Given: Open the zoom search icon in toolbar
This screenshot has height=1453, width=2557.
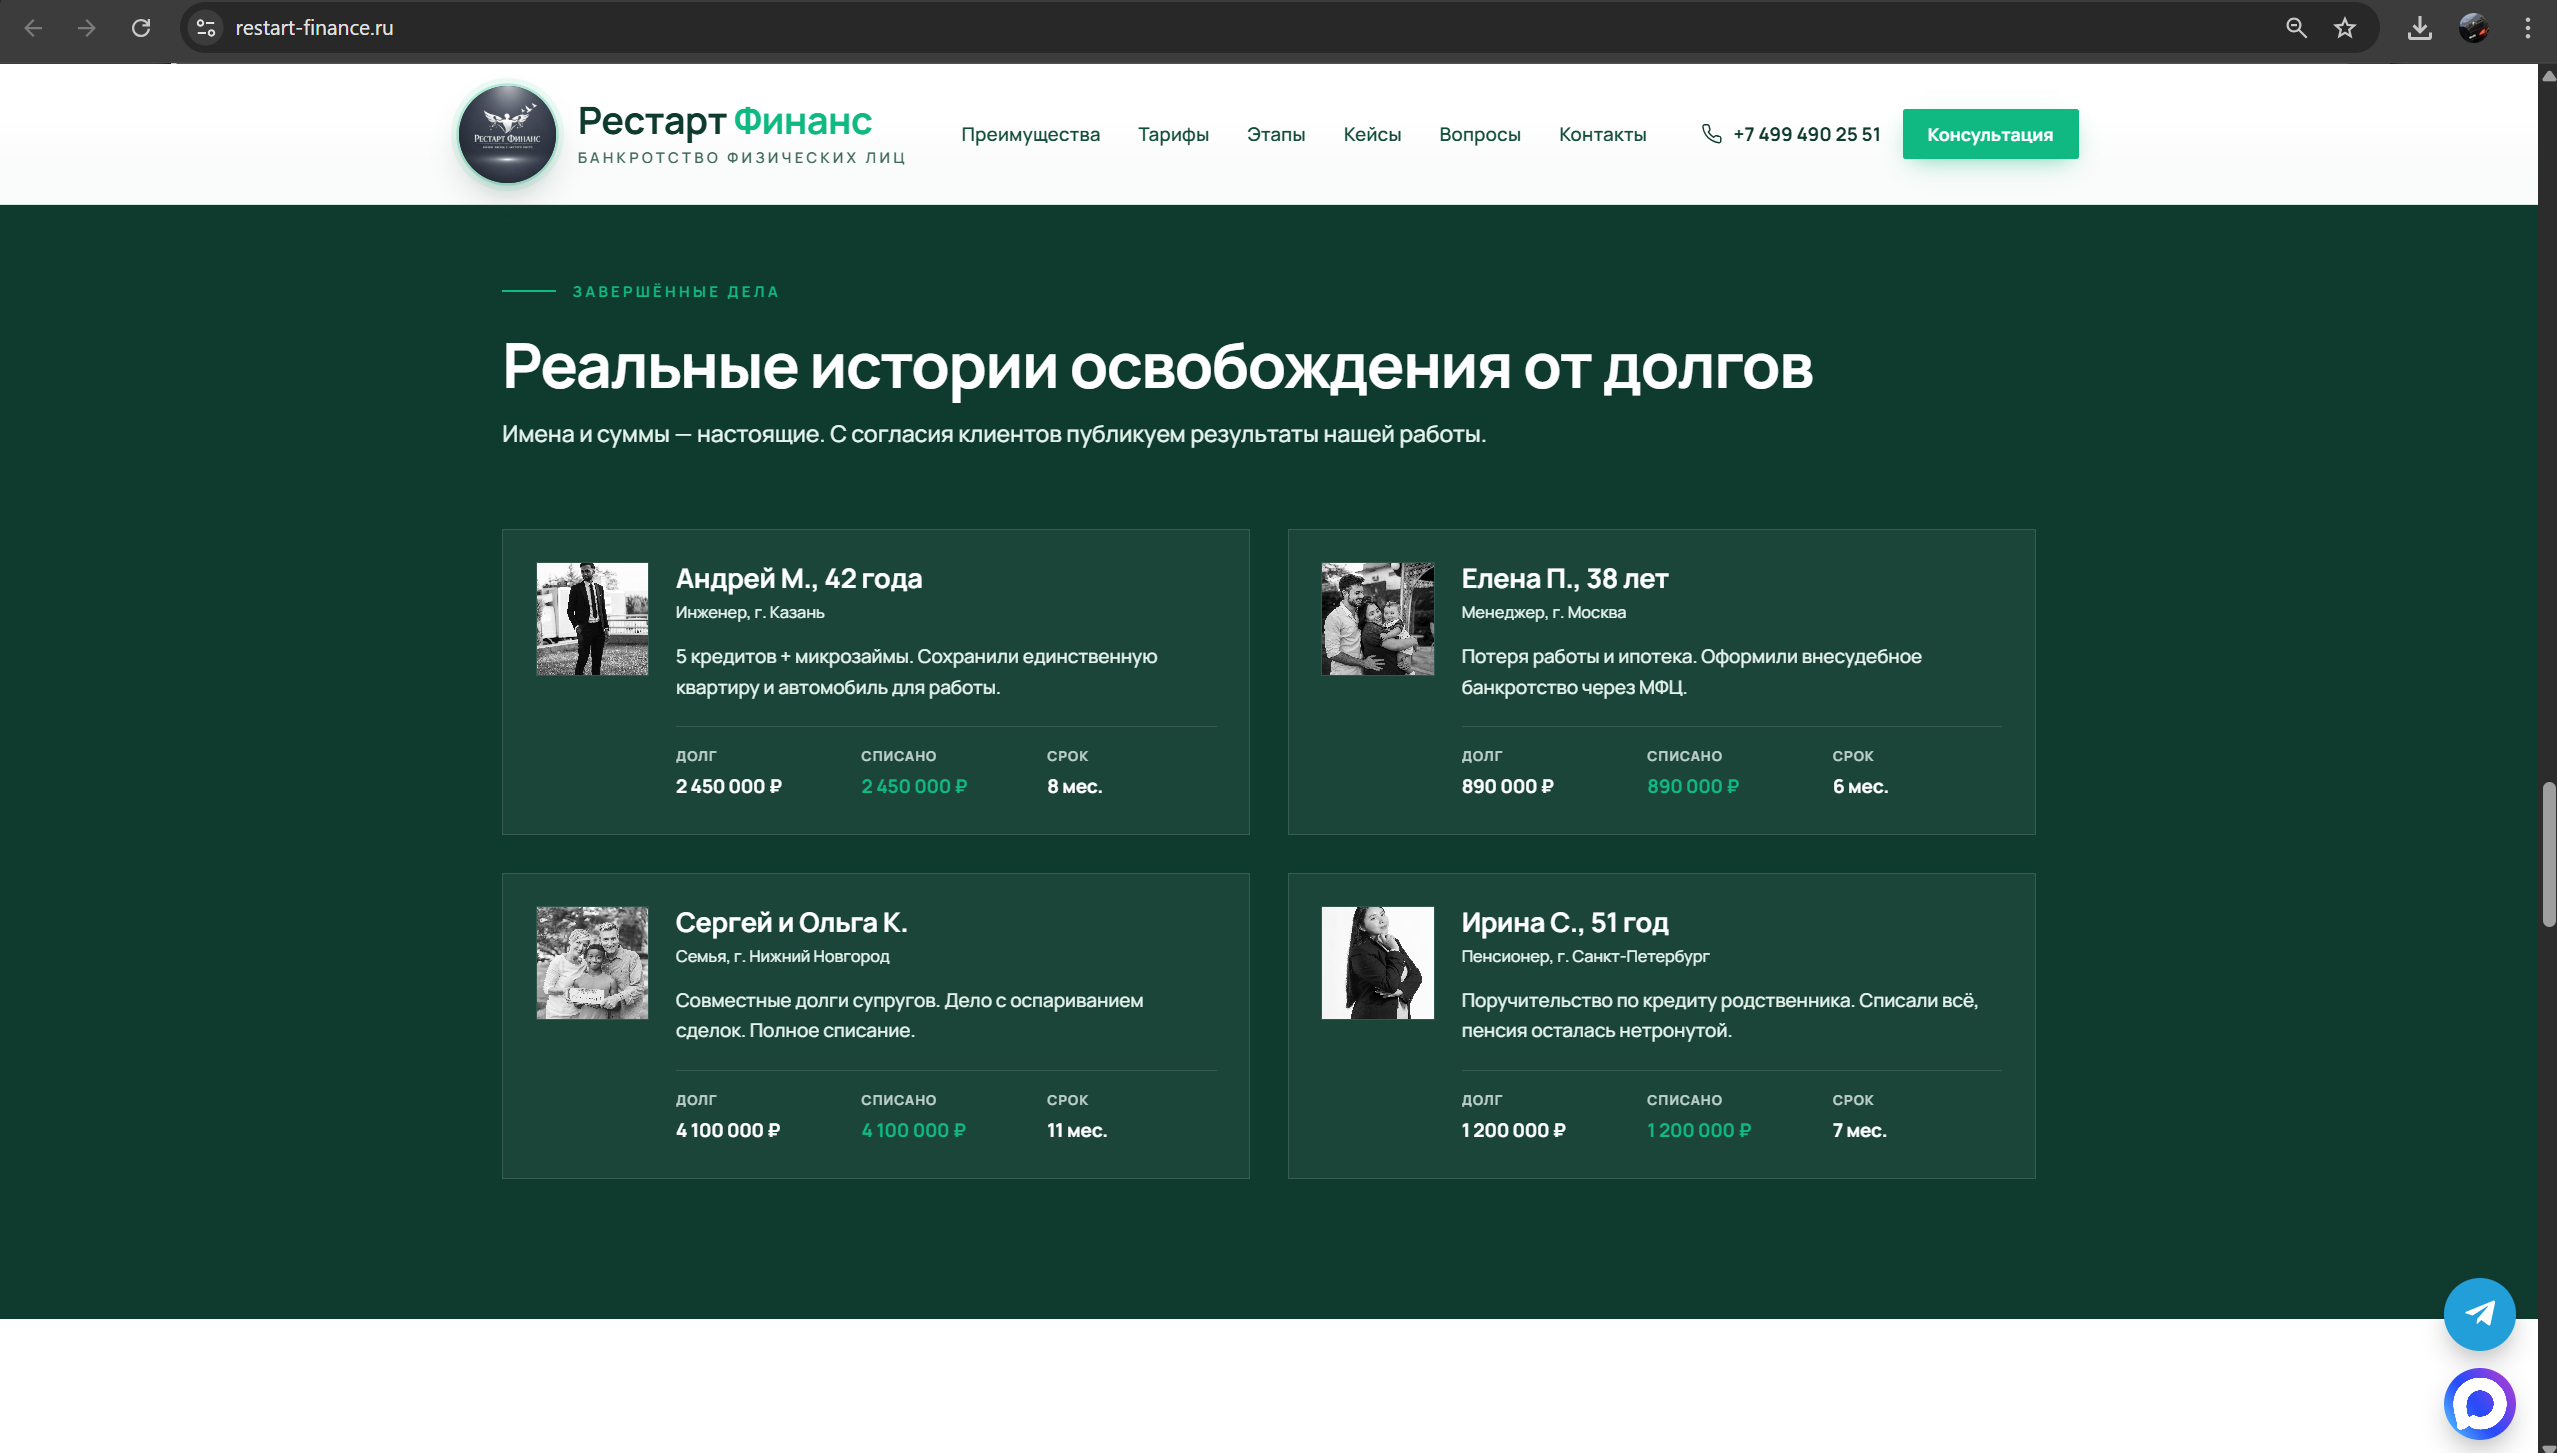Looking at the screenshot, I should tap(2296, 28).
